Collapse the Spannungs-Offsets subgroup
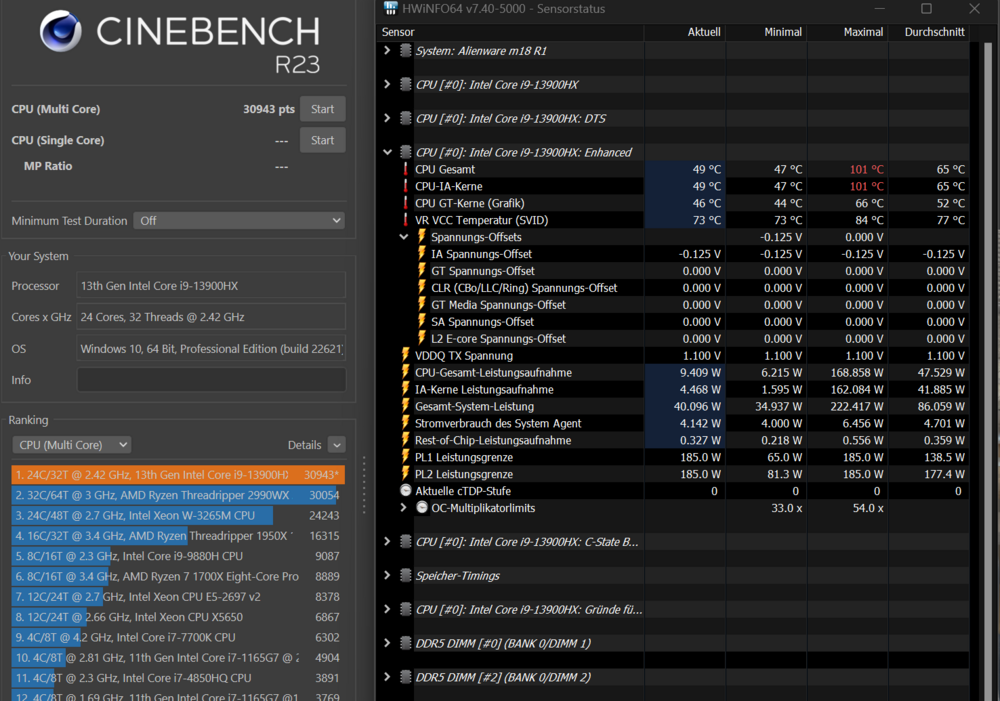This screenshot has width=1000, height=701. pyautogui.click(x=403, y=237)
